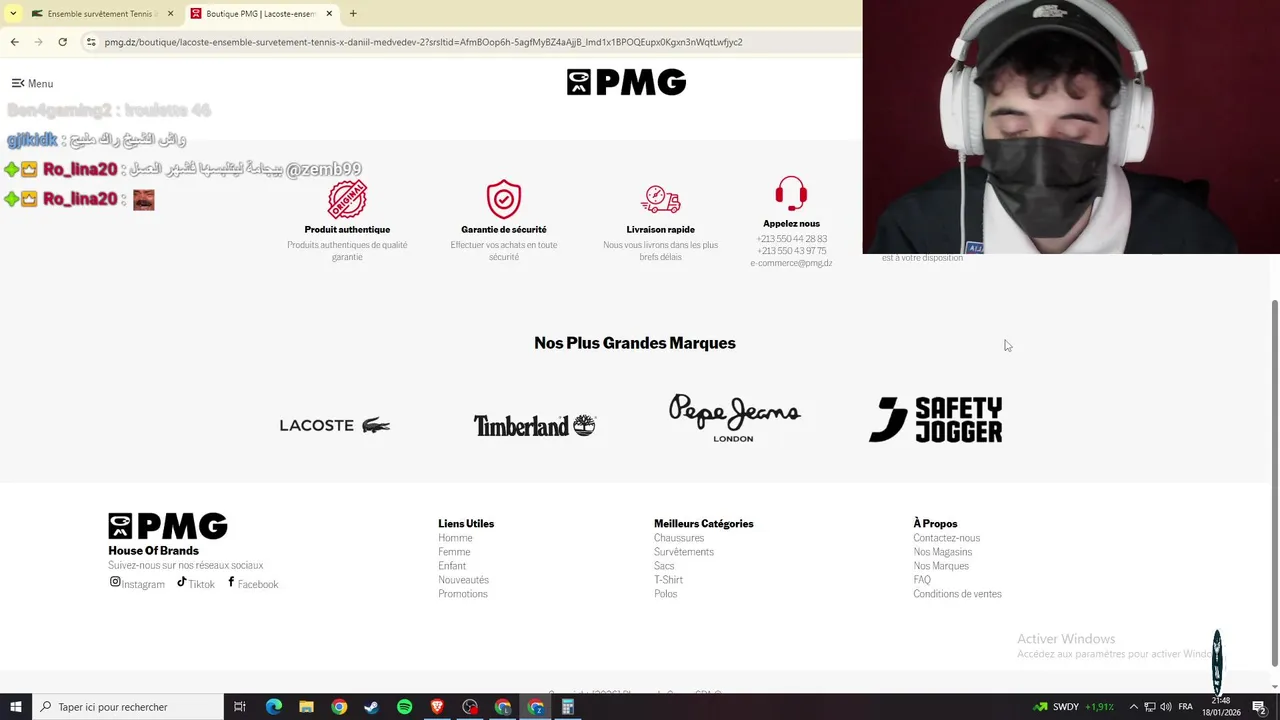The height and width of the screenshot is (720, 1280).
Task: Open Chaussures category link
Action: [x=679, y=538]
